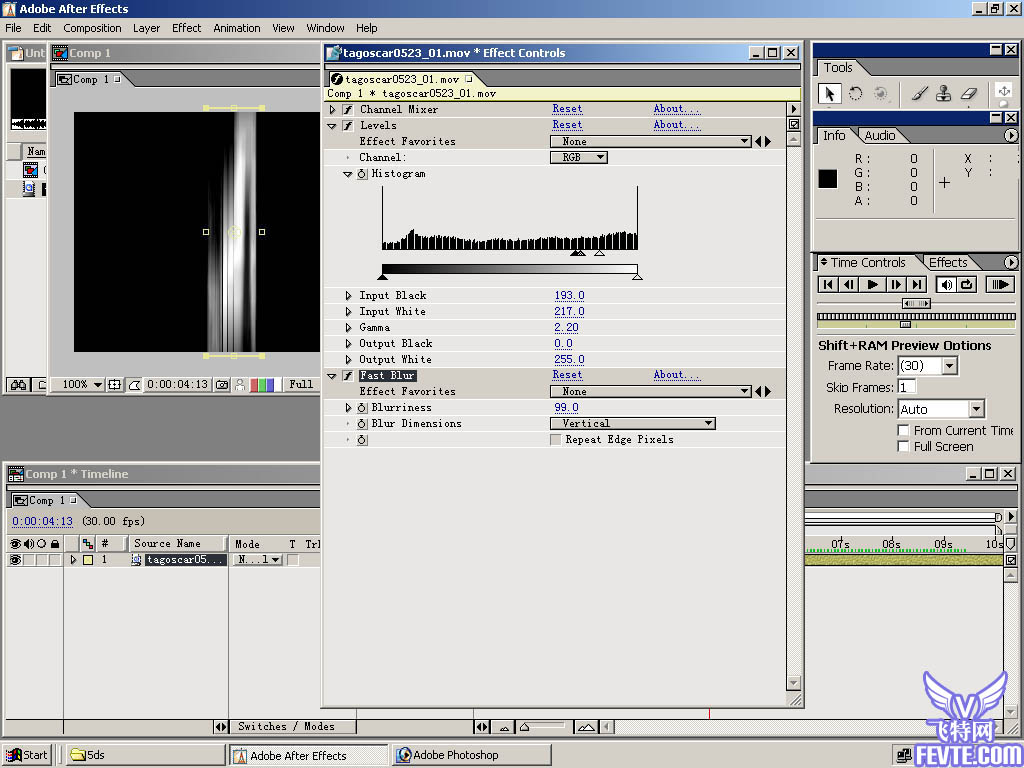
Task: Expand the Channel Mixer effect
Action: (x=333, y=110)
